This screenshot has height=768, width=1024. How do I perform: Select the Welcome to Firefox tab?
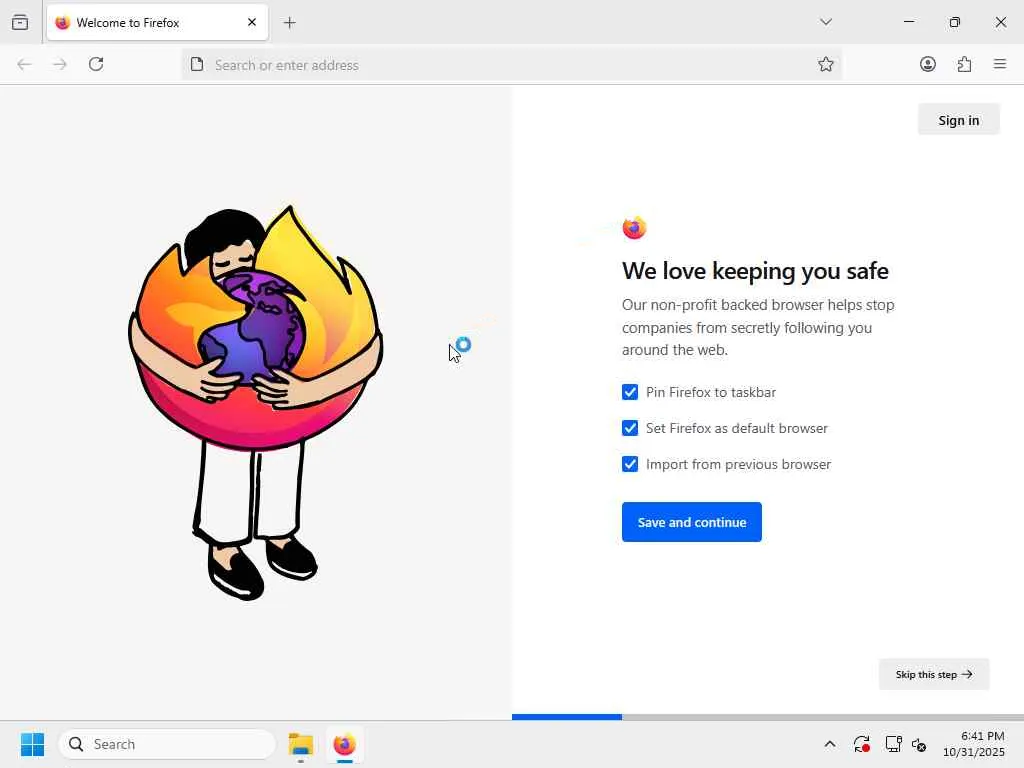[x=157, y=22]
